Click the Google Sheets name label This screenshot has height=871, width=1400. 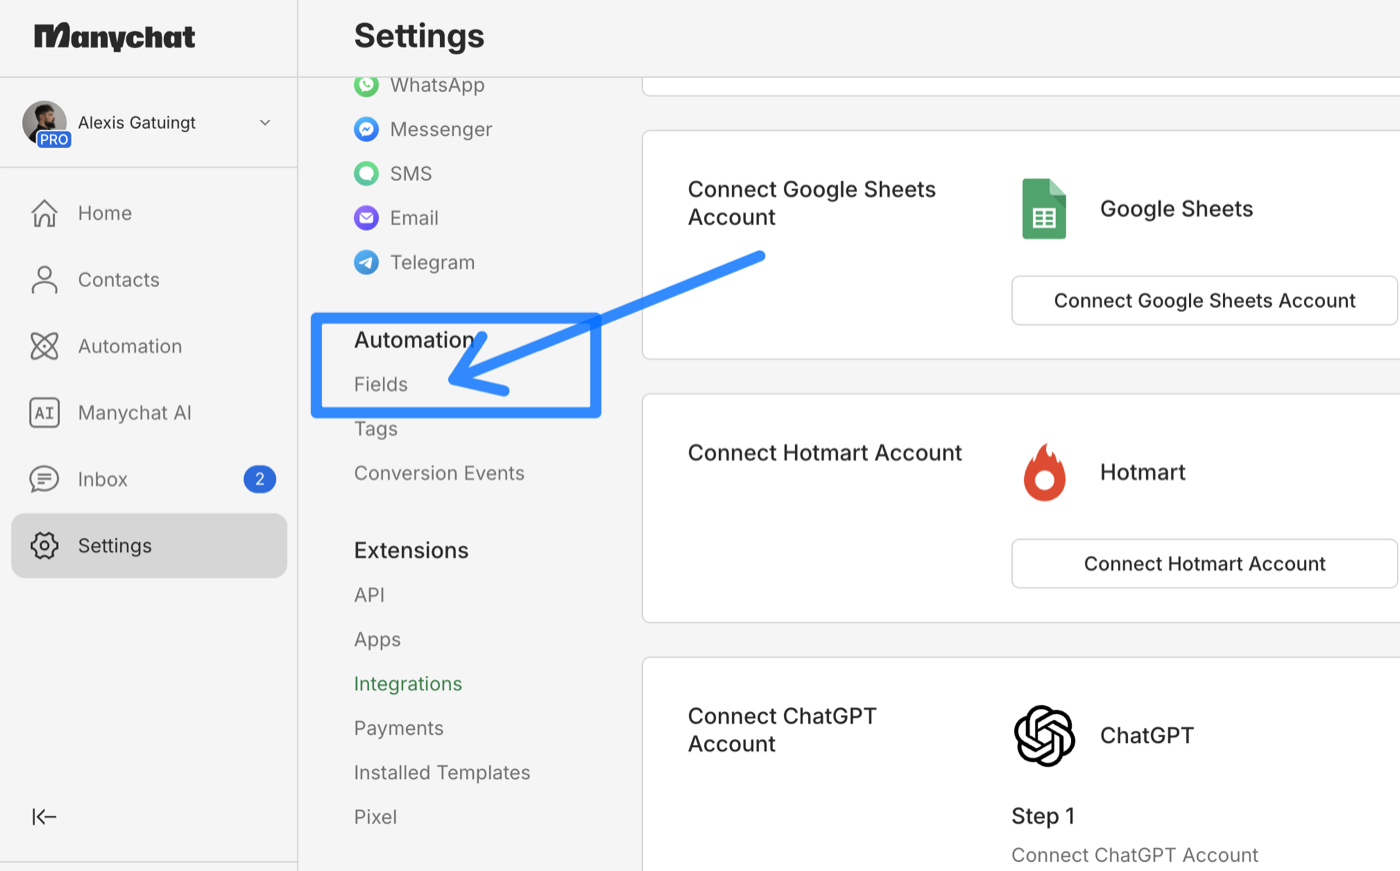click(1176, 209)
